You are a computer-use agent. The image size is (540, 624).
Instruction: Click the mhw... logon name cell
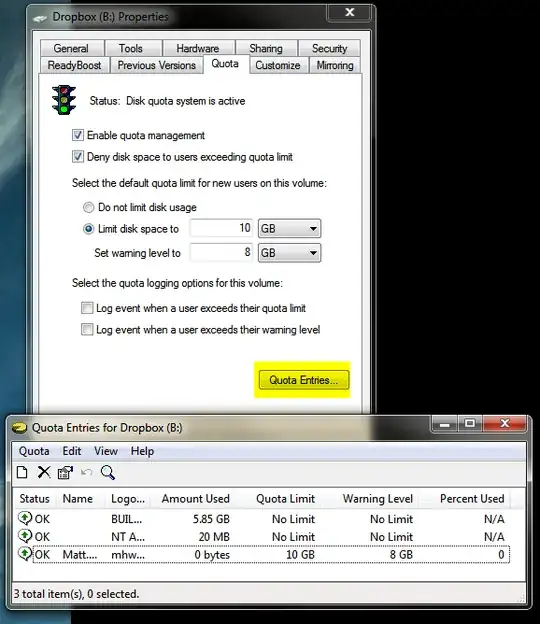128,555
